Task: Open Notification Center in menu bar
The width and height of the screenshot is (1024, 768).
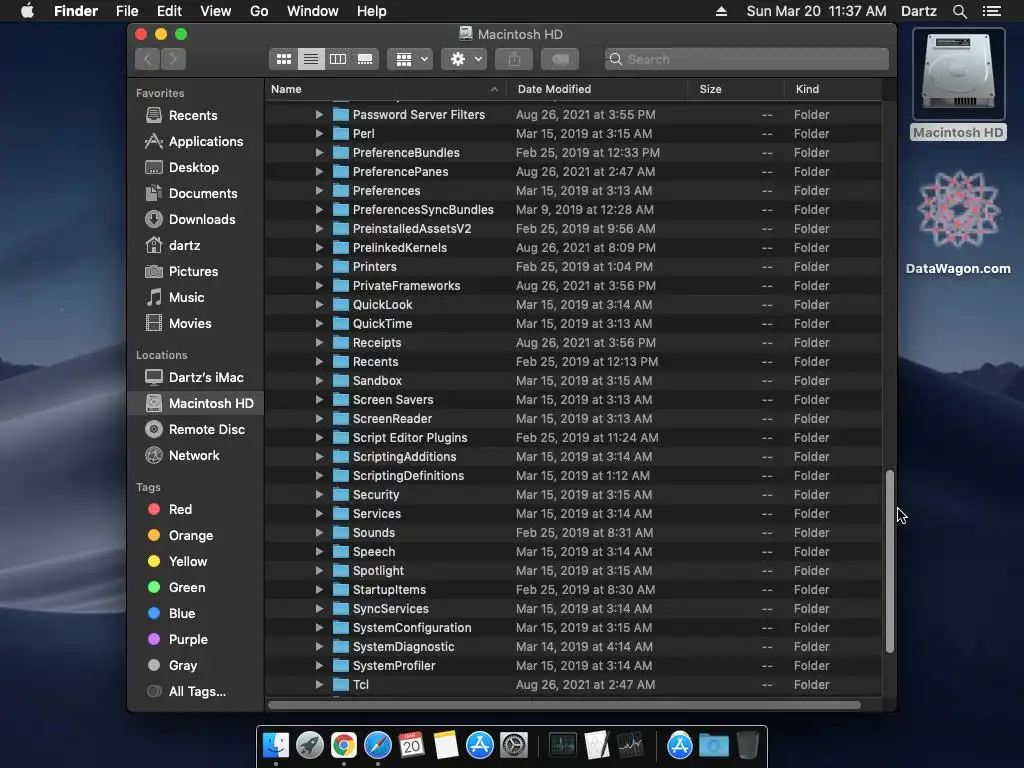Action: point(992,11)
